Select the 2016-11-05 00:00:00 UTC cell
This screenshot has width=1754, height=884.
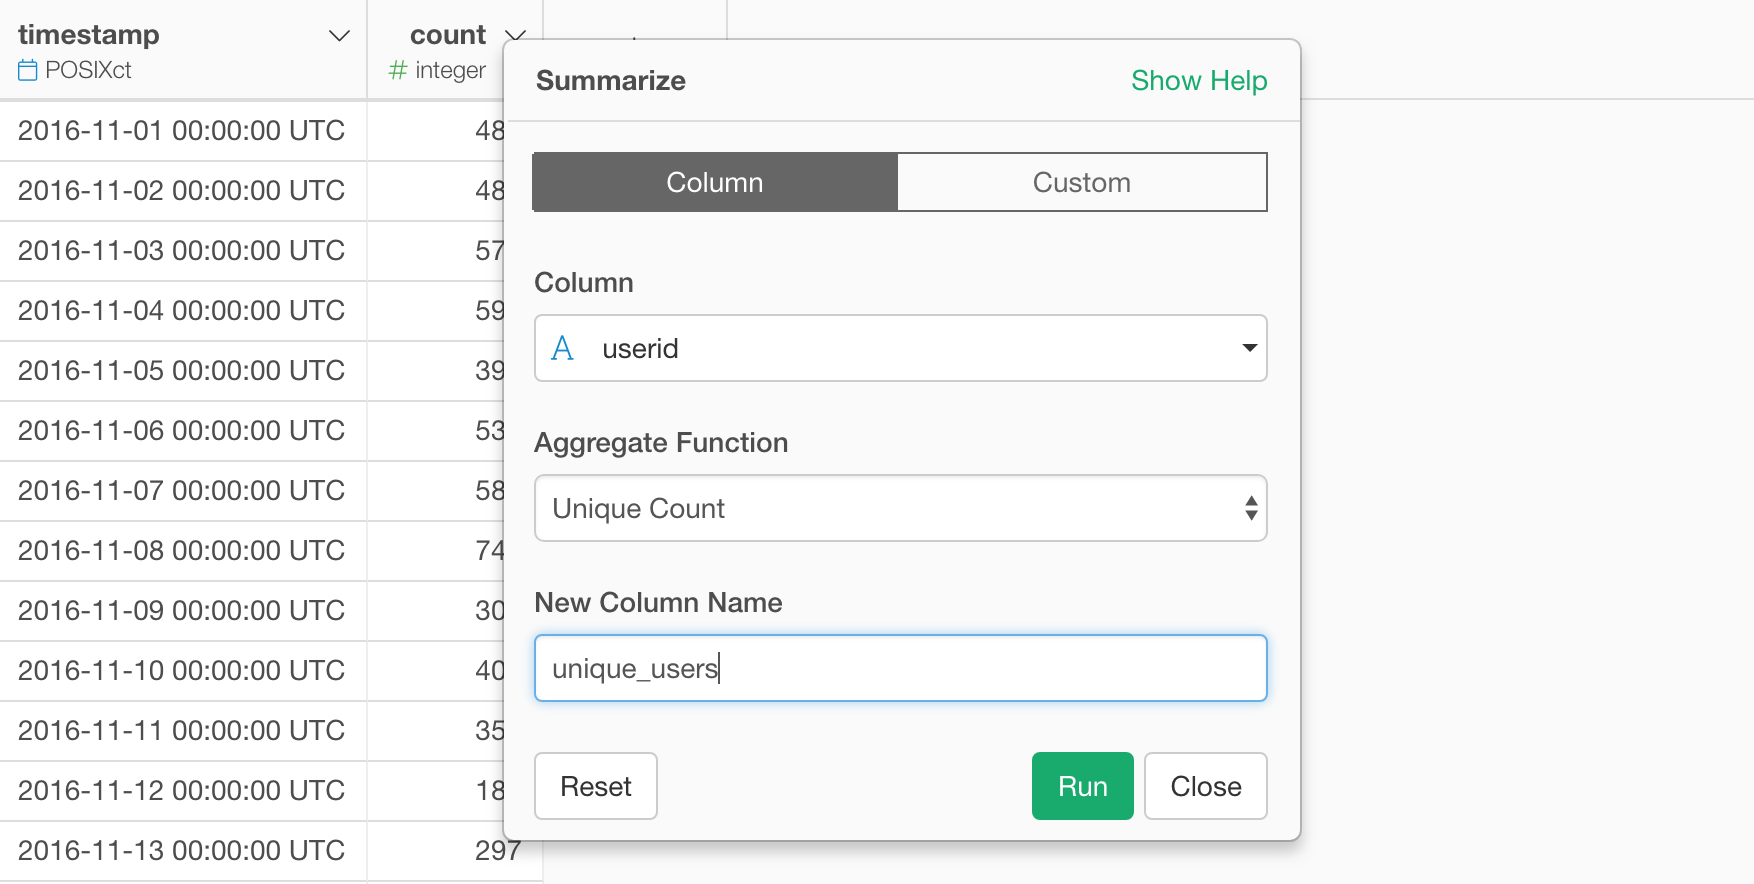pos(182,371)
